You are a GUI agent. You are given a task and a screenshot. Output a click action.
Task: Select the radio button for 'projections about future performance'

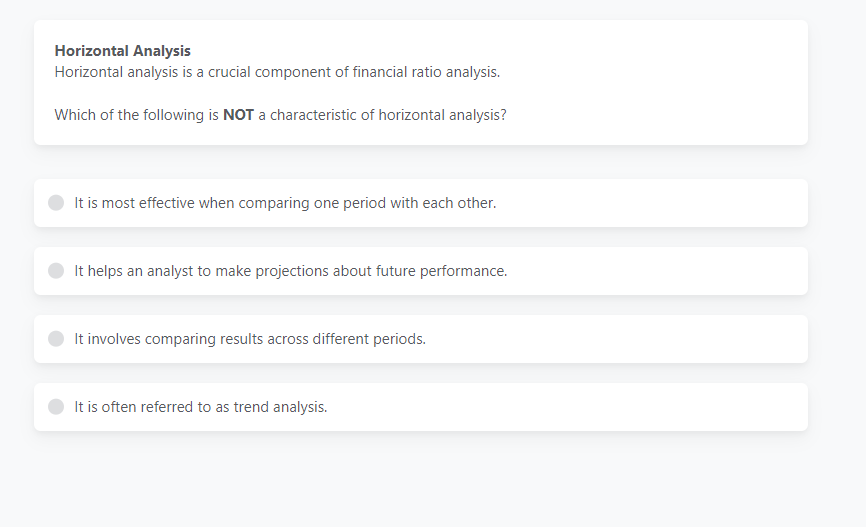(56, 271)
